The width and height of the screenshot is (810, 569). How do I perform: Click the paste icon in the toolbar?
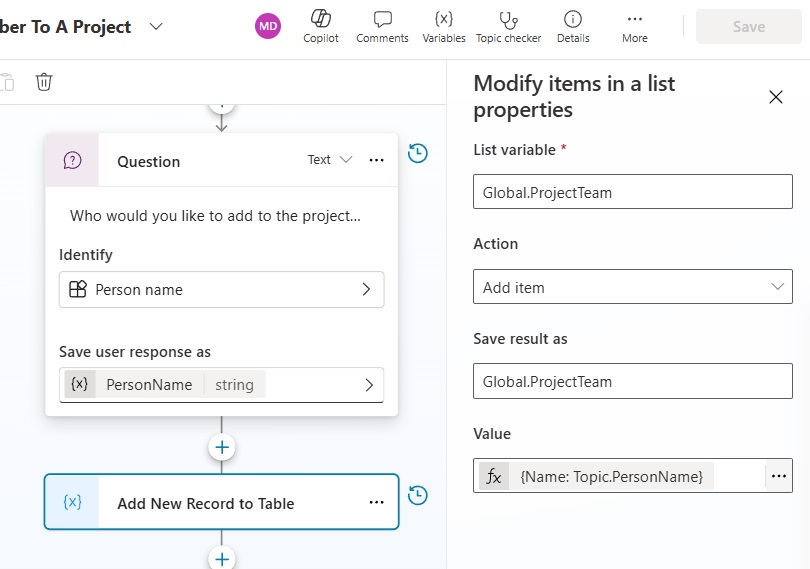(x=7, y=82)
